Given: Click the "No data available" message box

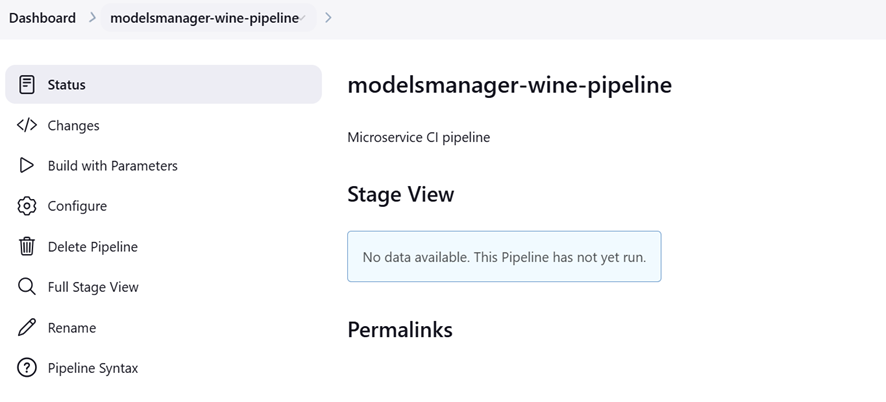Looking at the screenshot, I should [x=504, y=257].
